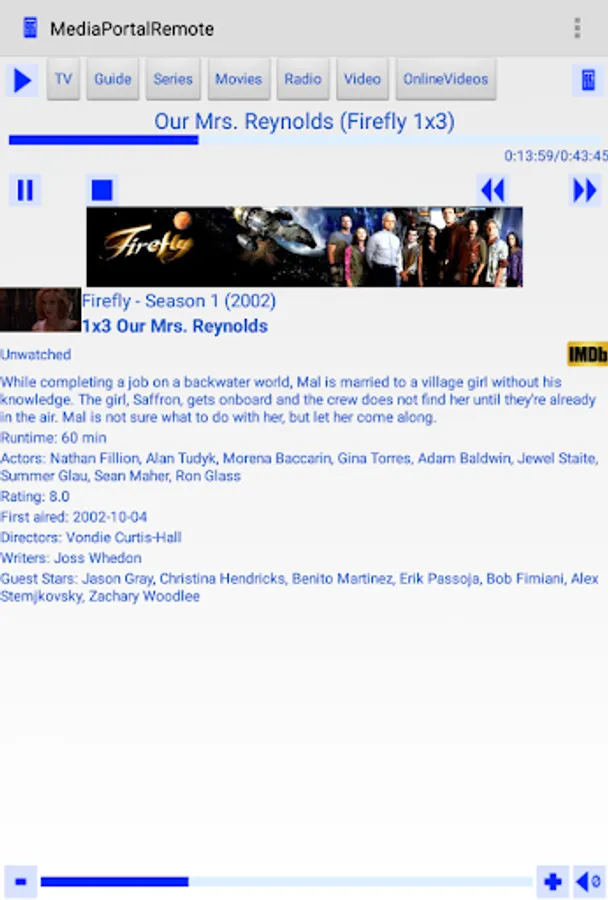The width and height of the screenshot is (608, 900).
Task: Open the Guide section
Action: 113,79
